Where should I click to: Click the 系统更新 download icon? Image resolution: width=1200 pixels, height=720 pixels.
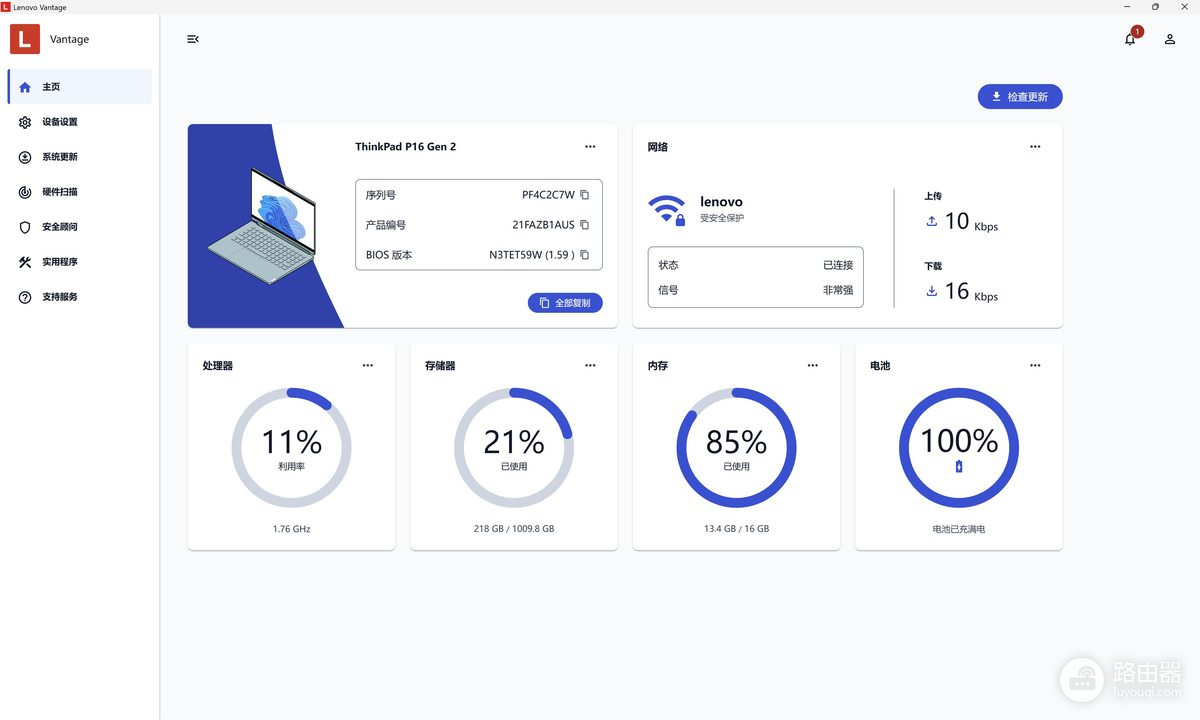[x=25, y=157]
